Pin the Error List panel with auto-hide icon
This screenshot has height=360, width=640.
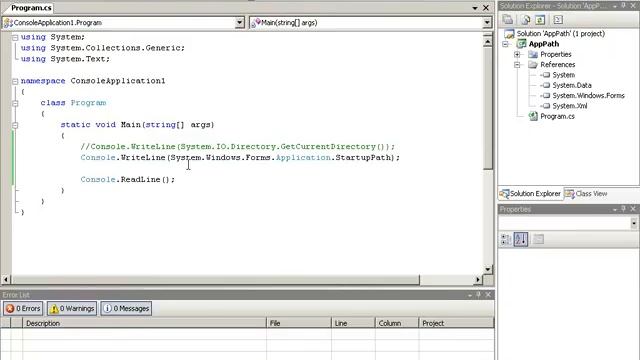479,295
